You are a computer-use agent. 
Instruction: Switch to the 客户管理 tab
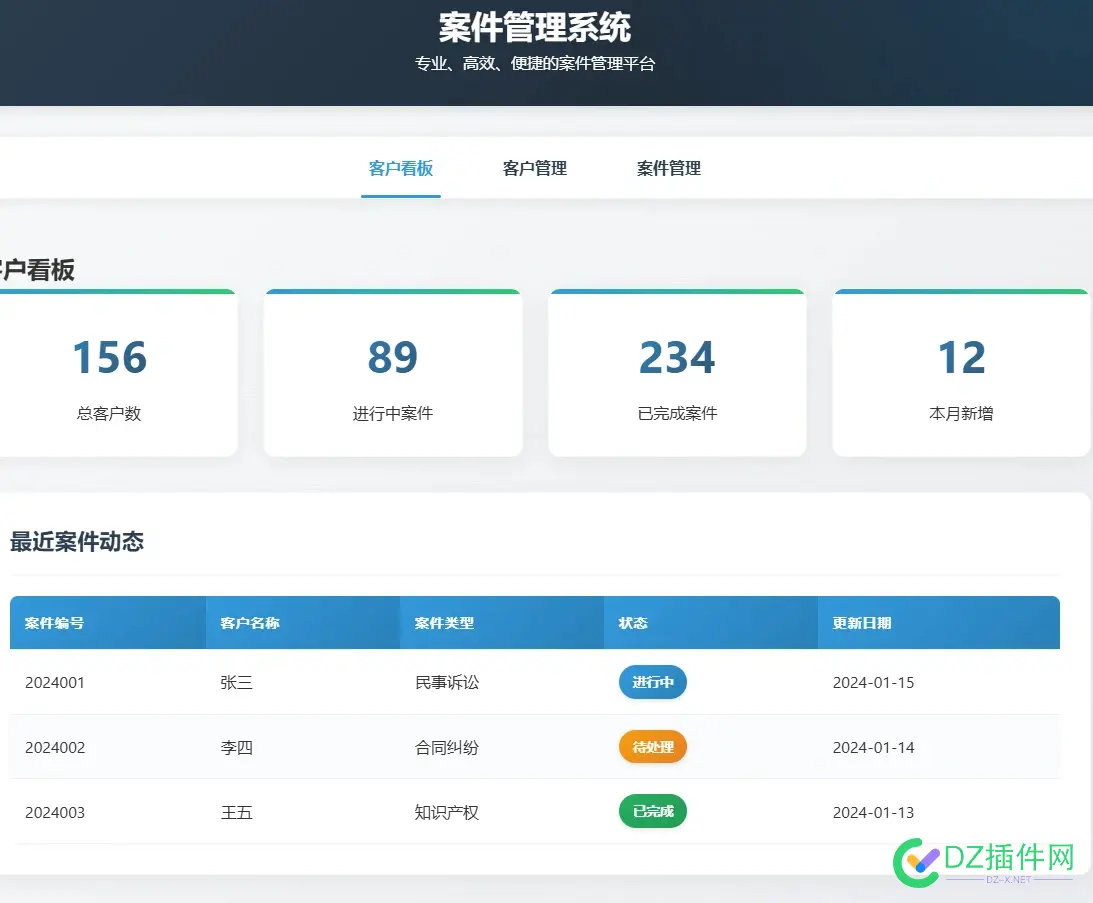[x=534, y=168]
